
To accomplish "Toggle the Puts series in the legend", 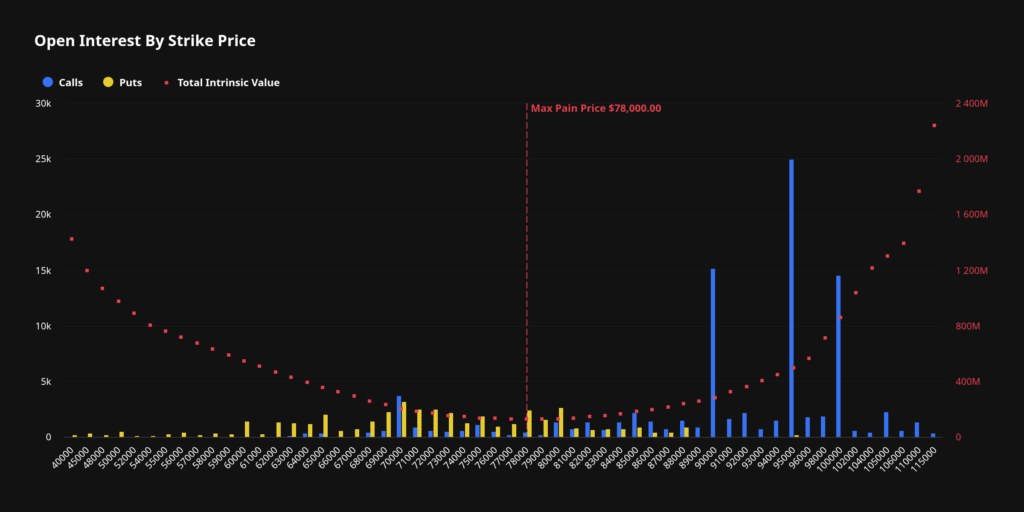I will tap(123, 83).
